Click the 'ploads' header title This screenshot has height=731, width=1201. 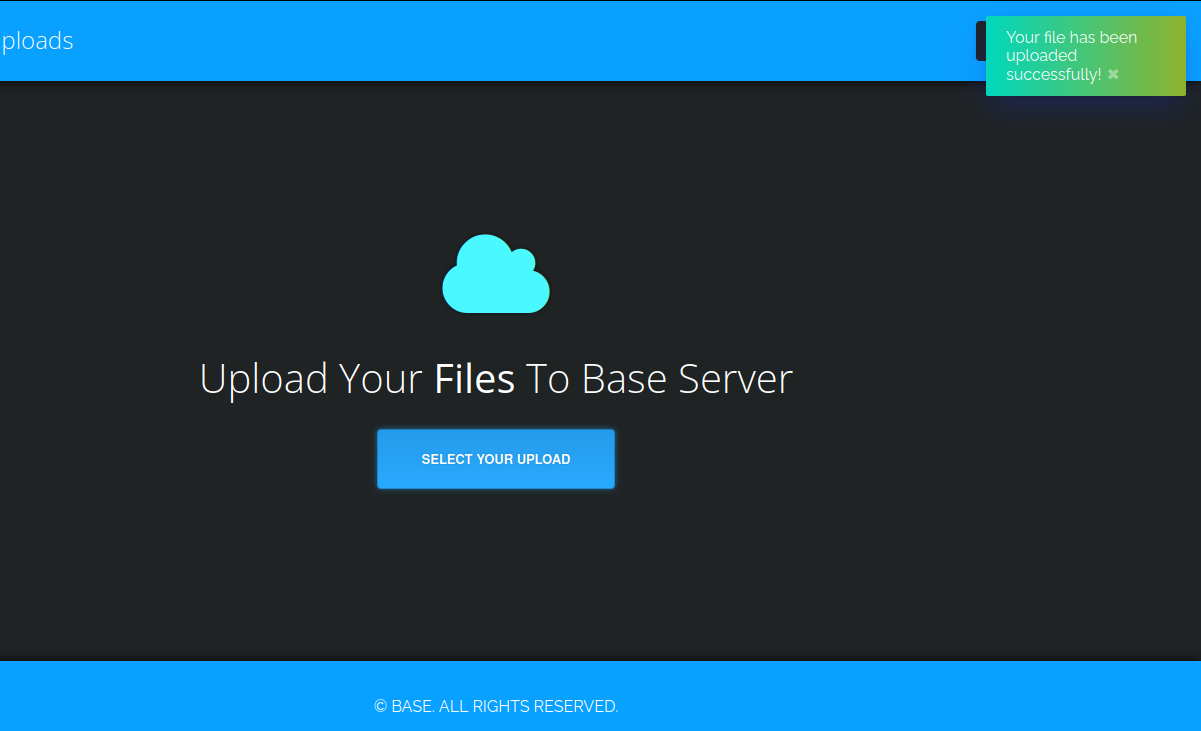click(37, 41)
